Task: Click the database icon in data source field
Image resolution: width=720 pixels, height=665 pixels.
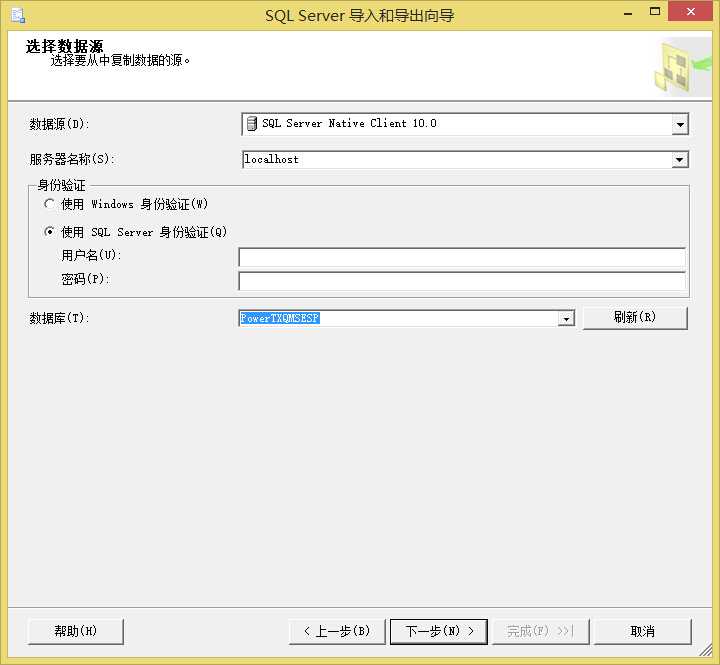Action: (252, 124)
